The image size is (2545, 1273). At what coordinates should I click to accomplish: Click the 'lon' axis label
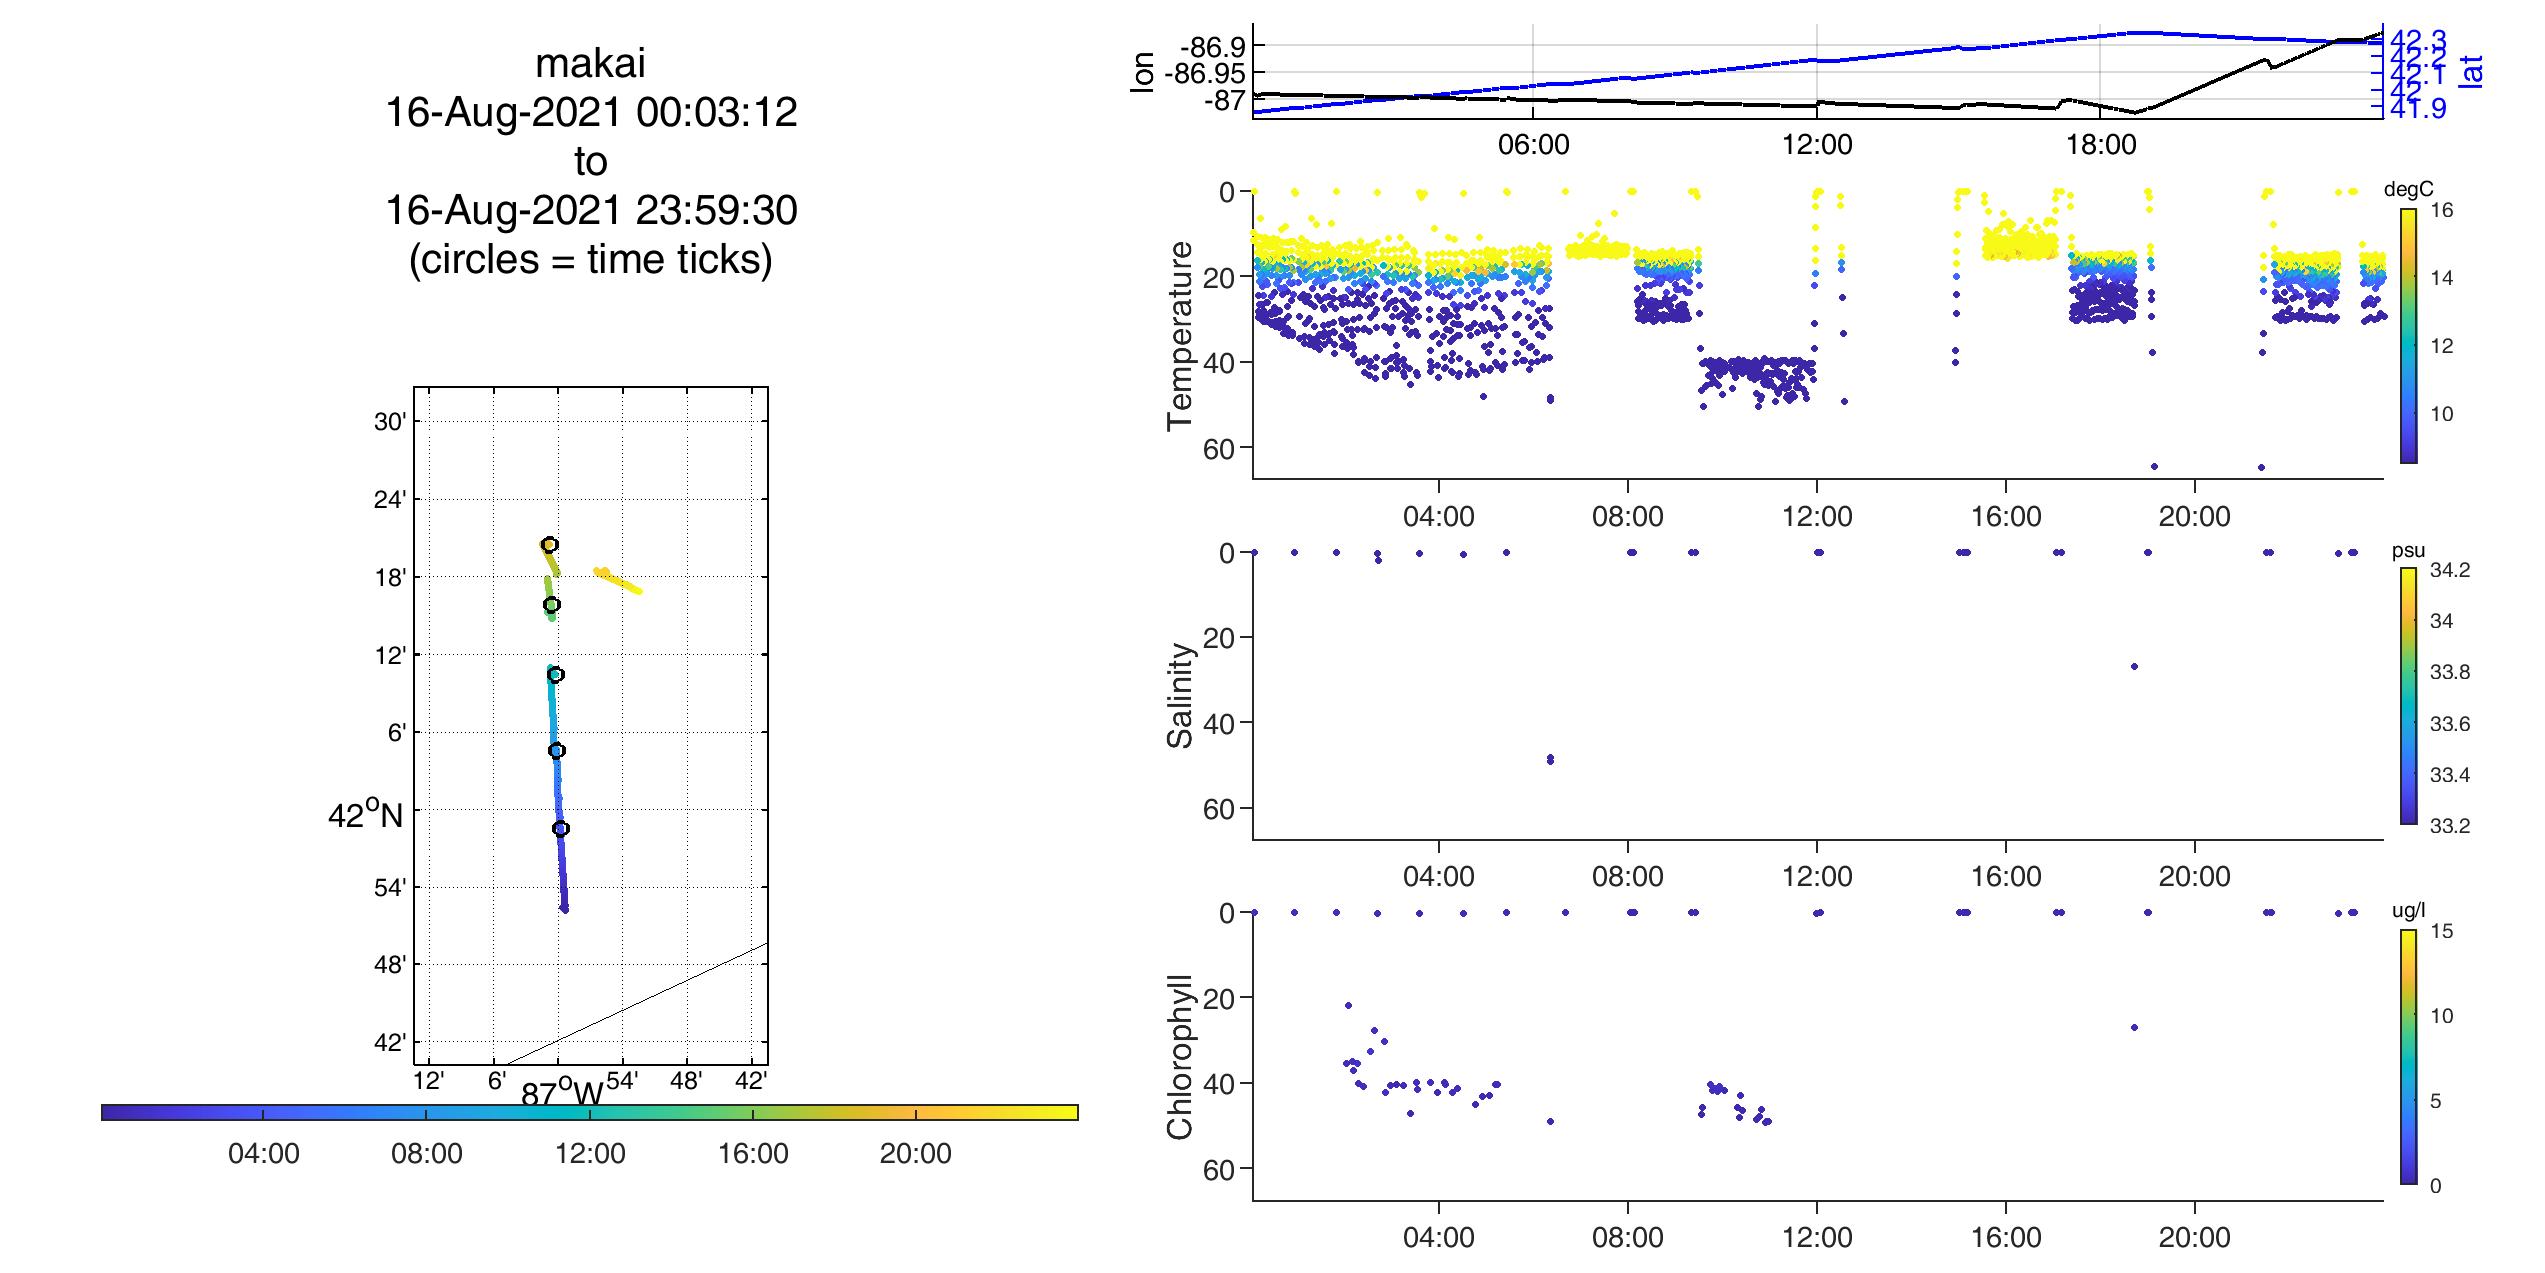pyautogui.click(x=1141, y=72)
